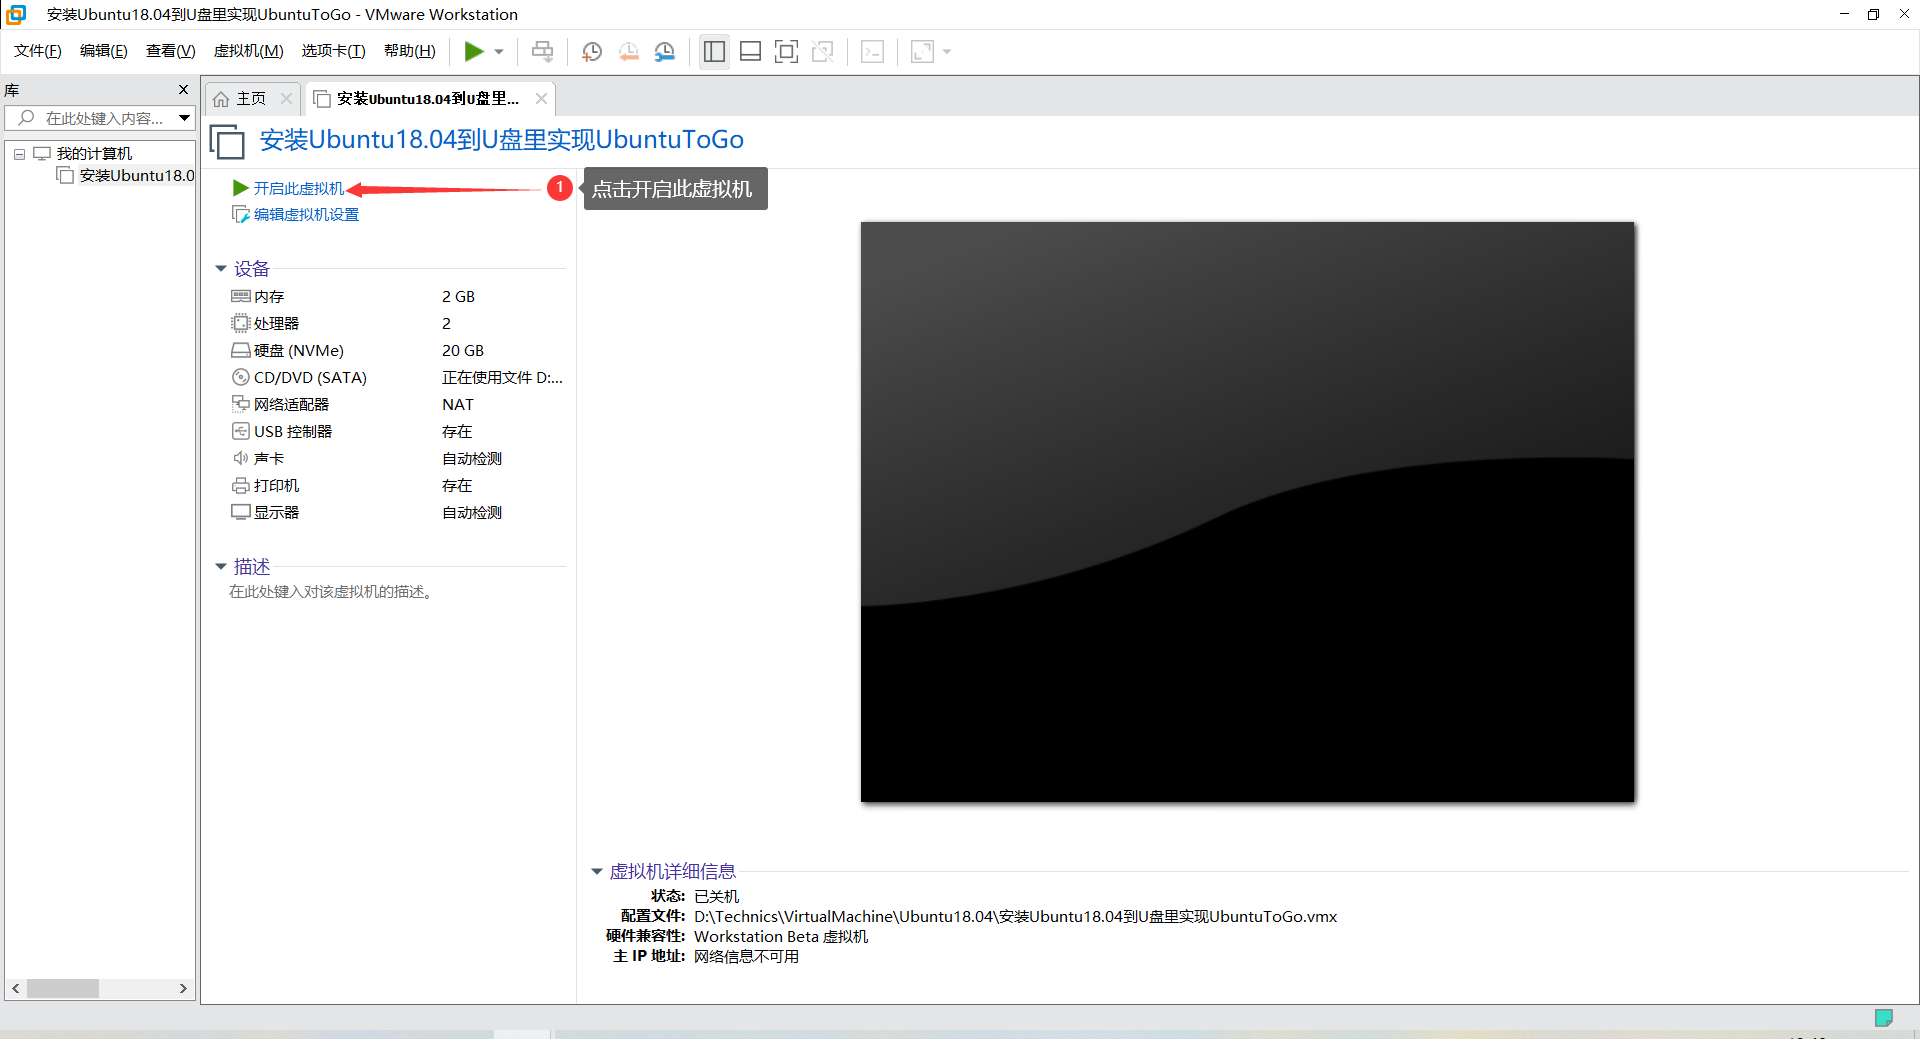Open the stretch display dropdown arrow

pos(947,52)
